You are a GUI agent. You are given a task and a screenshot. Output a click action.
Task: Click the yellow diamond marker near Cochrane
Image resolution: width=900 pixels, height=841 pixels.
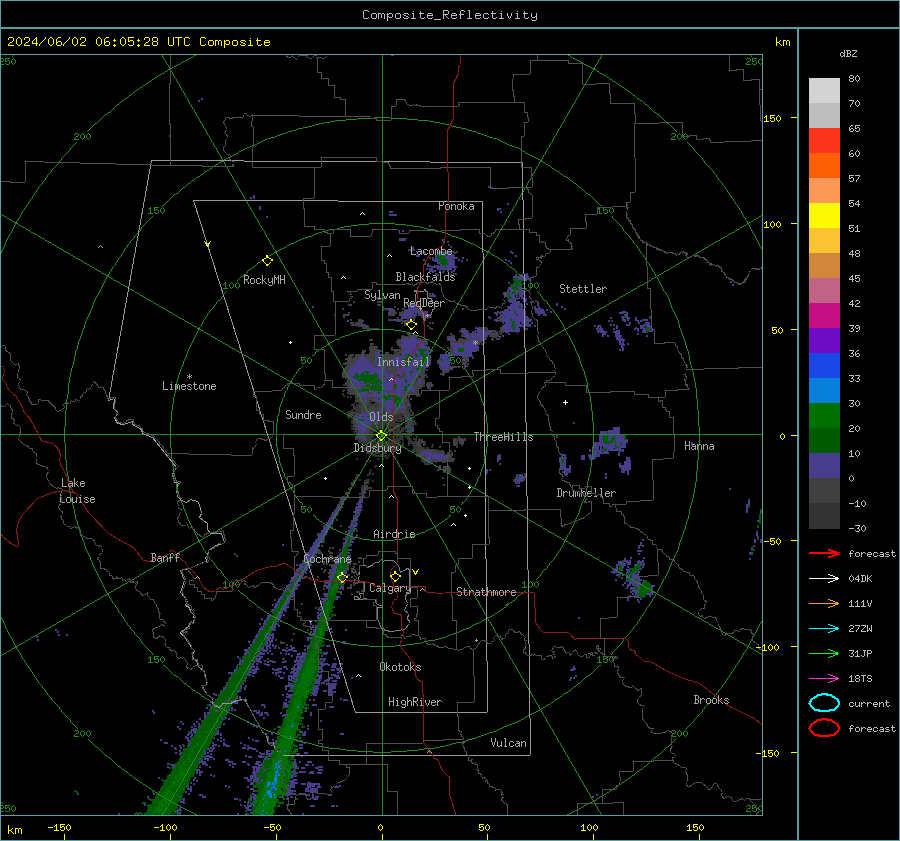coord(342,577)
